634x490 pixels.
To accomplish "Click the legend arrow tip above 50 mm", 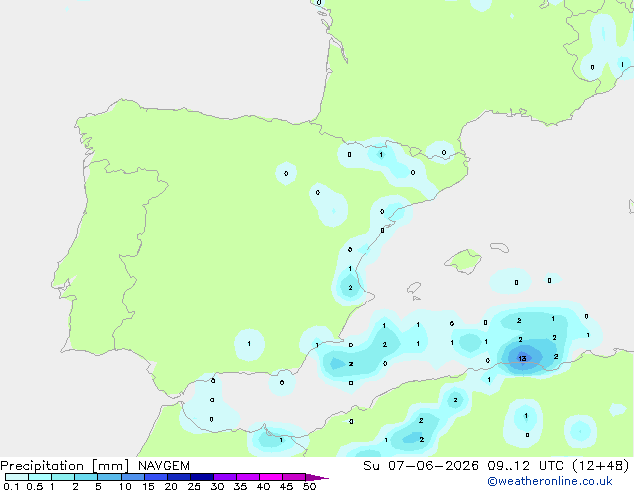I will (317, 477).
